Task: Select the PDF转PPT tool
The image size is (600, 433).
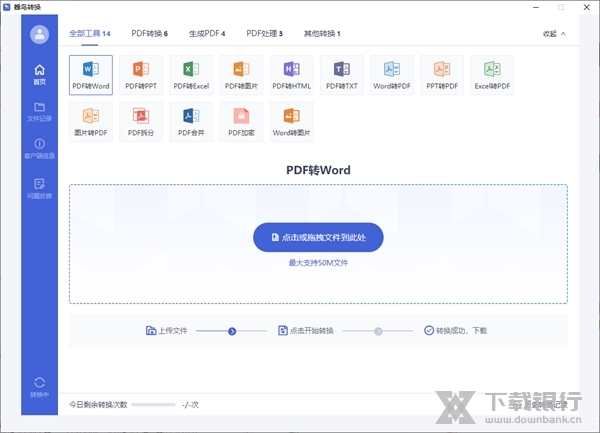Action: [141, 75]
